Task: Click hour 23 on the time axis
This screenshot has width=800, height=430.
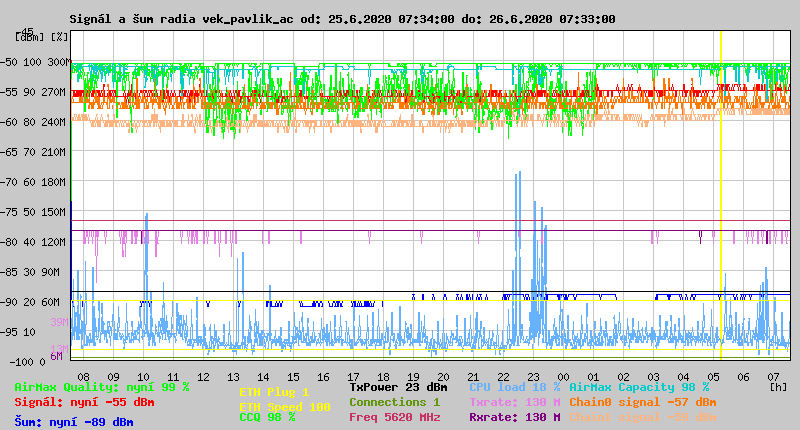Action: point(534,377)
